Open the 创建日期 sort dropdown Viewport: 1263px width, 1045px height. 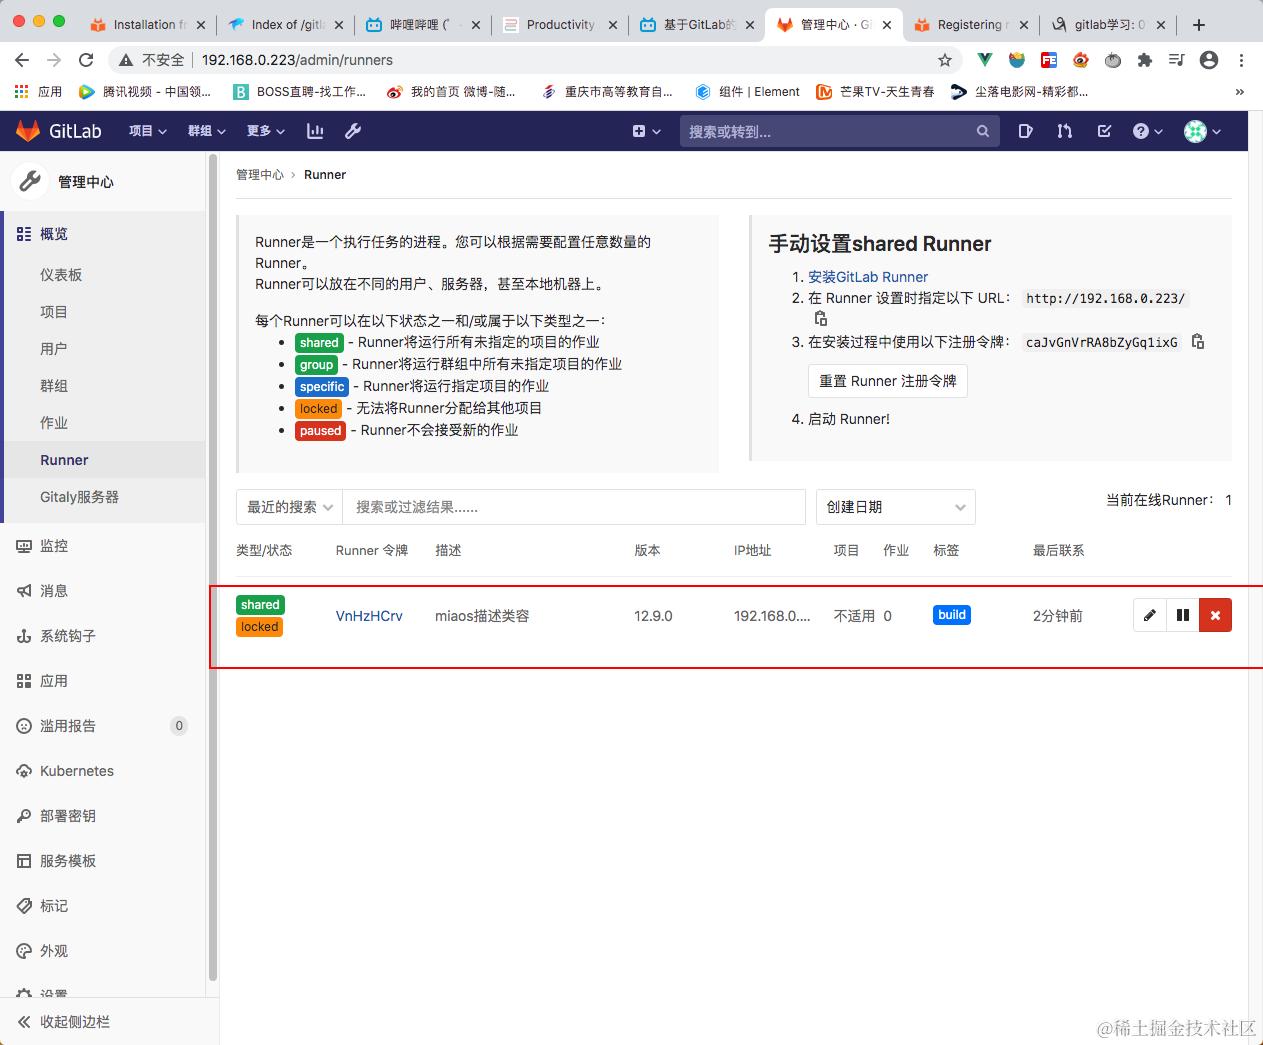[x=895, y=507]
